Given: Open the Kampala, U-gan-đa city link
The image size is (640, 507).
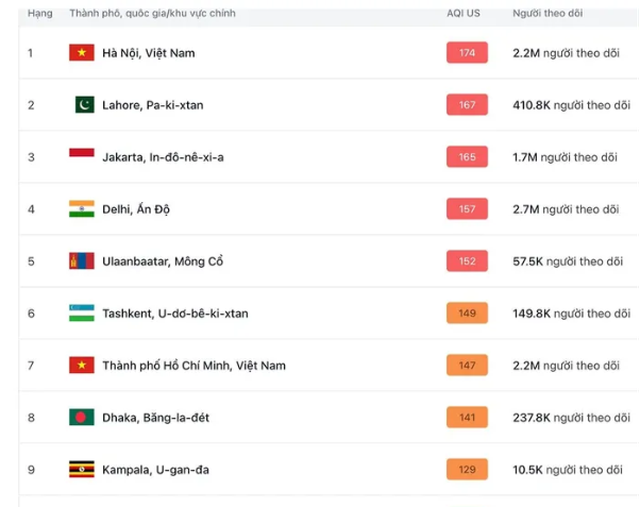Looking at the screenshot, I should [156, 470].
